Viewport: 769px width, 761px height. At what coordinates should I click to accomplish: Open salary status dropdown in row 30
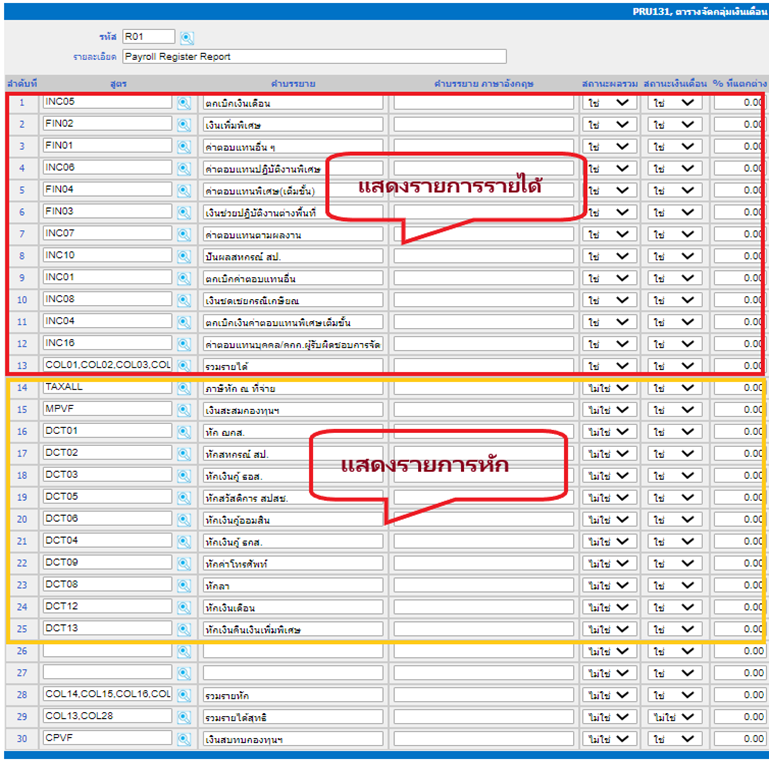click(673, 739)
